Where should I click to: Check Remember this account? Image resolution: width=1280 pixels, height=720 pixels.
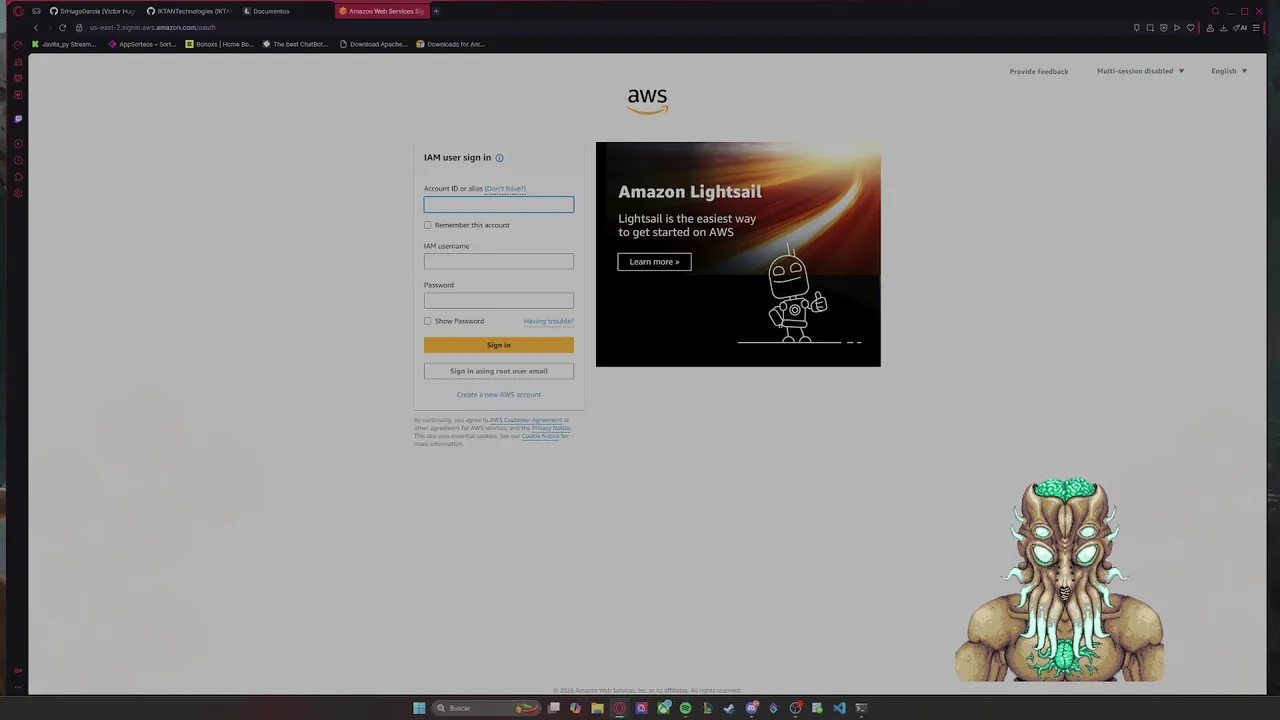(428, 225)
